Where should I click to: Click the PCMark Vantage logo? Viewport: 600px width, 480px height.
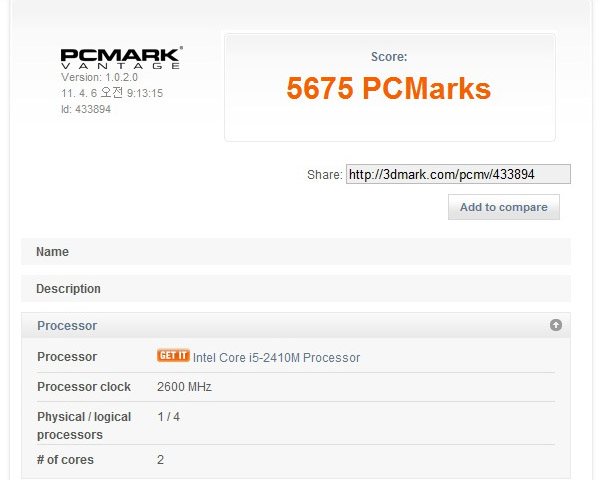point(121,58)
